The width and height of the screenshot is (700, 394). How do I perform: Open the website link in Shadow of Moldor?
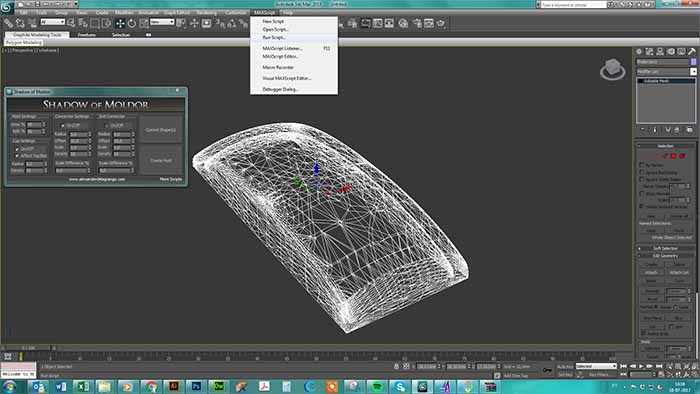click(x=96, y=179)
